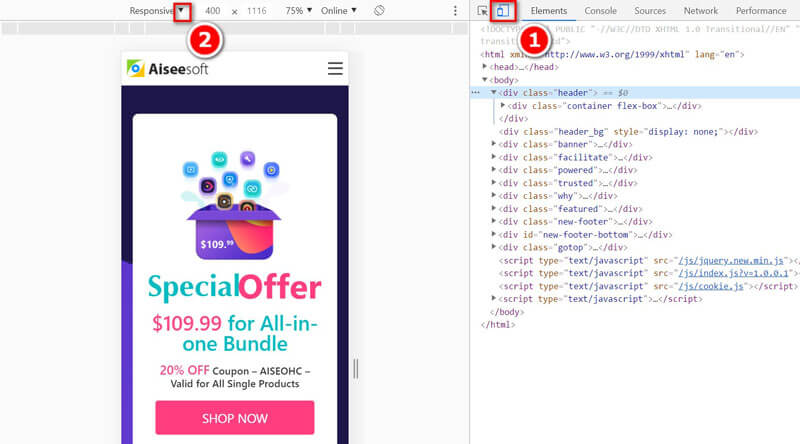Open the Performance tab
Viewport: 800px width, 444px height.
761,11
